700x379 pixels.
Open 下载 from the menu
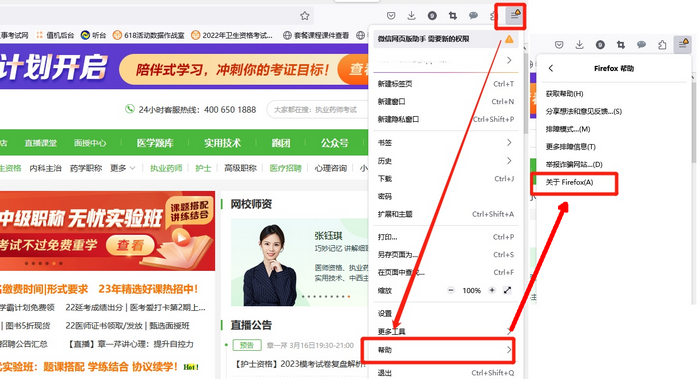[x=446, y=179]
